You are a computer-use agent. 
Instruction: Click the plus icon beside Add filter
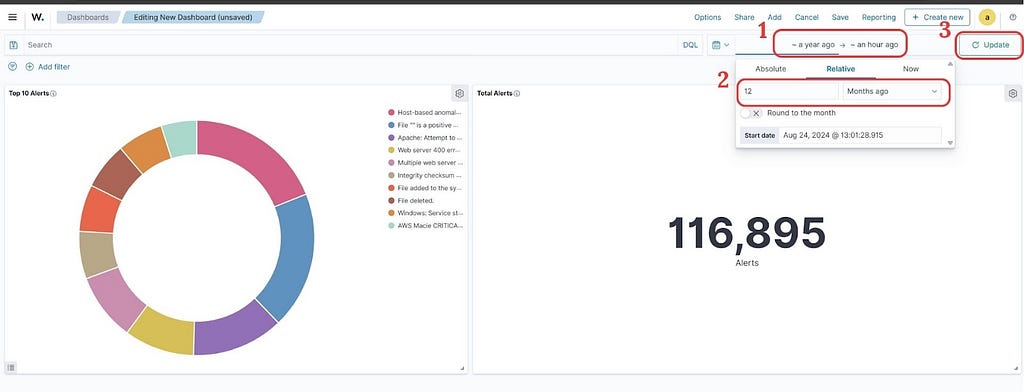(29, 67)
